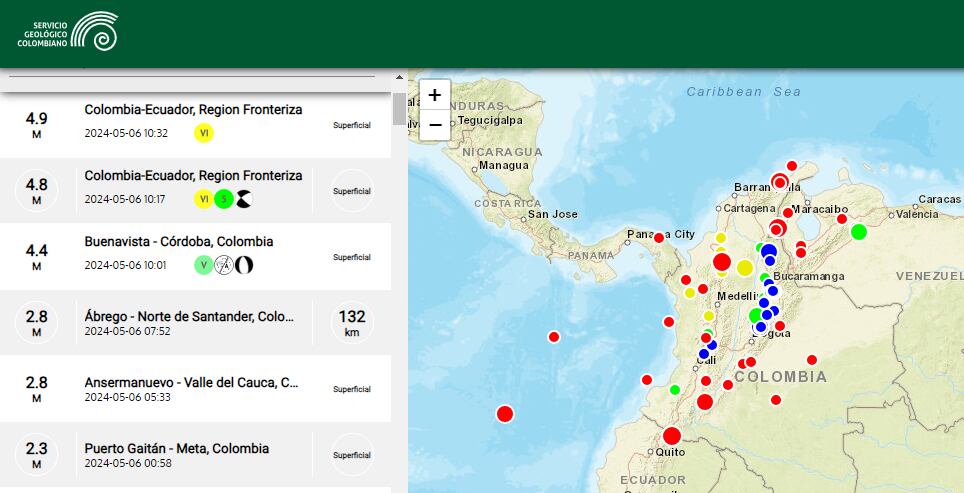Click the green S icon on 10:17 event
The height and width of the screenshot is (493, 964).
point(224,199)
